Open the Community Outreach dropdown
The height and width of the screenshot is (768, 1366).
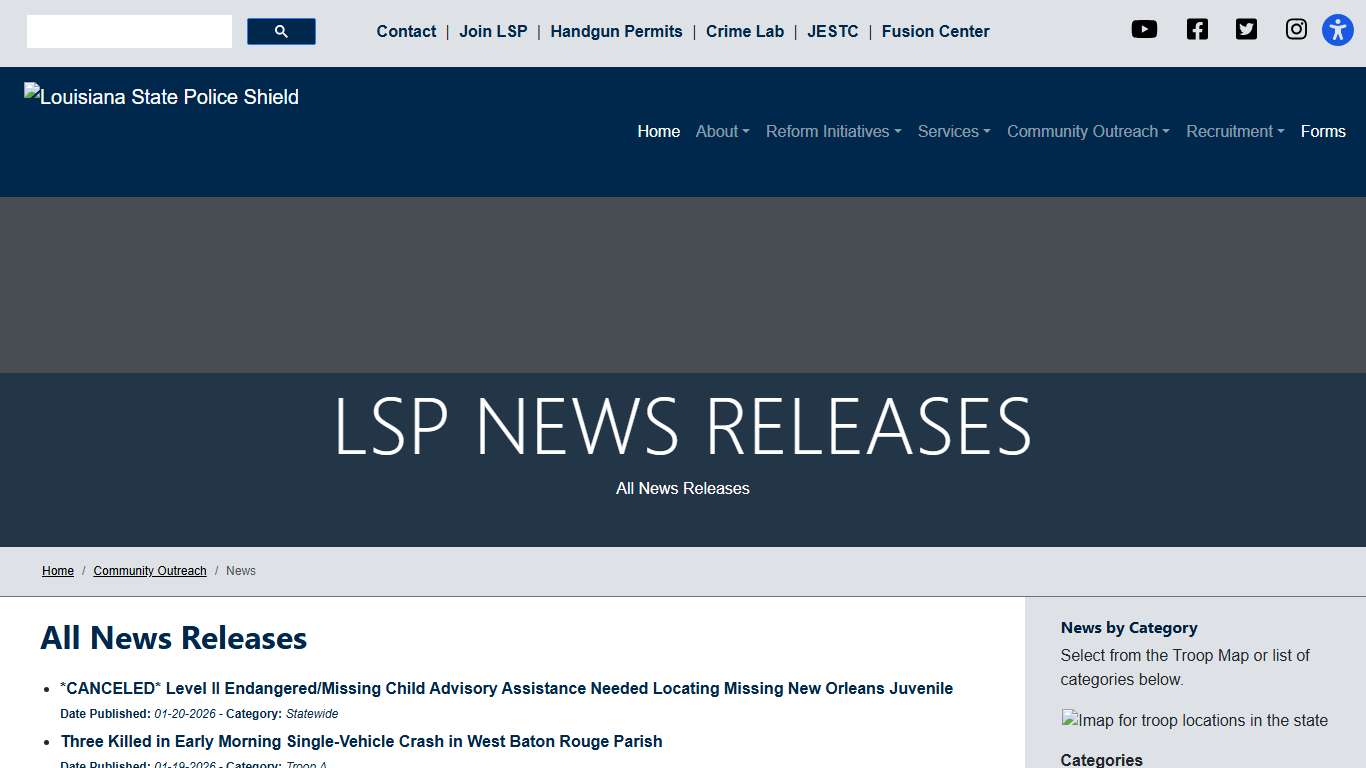[1088, 131]
